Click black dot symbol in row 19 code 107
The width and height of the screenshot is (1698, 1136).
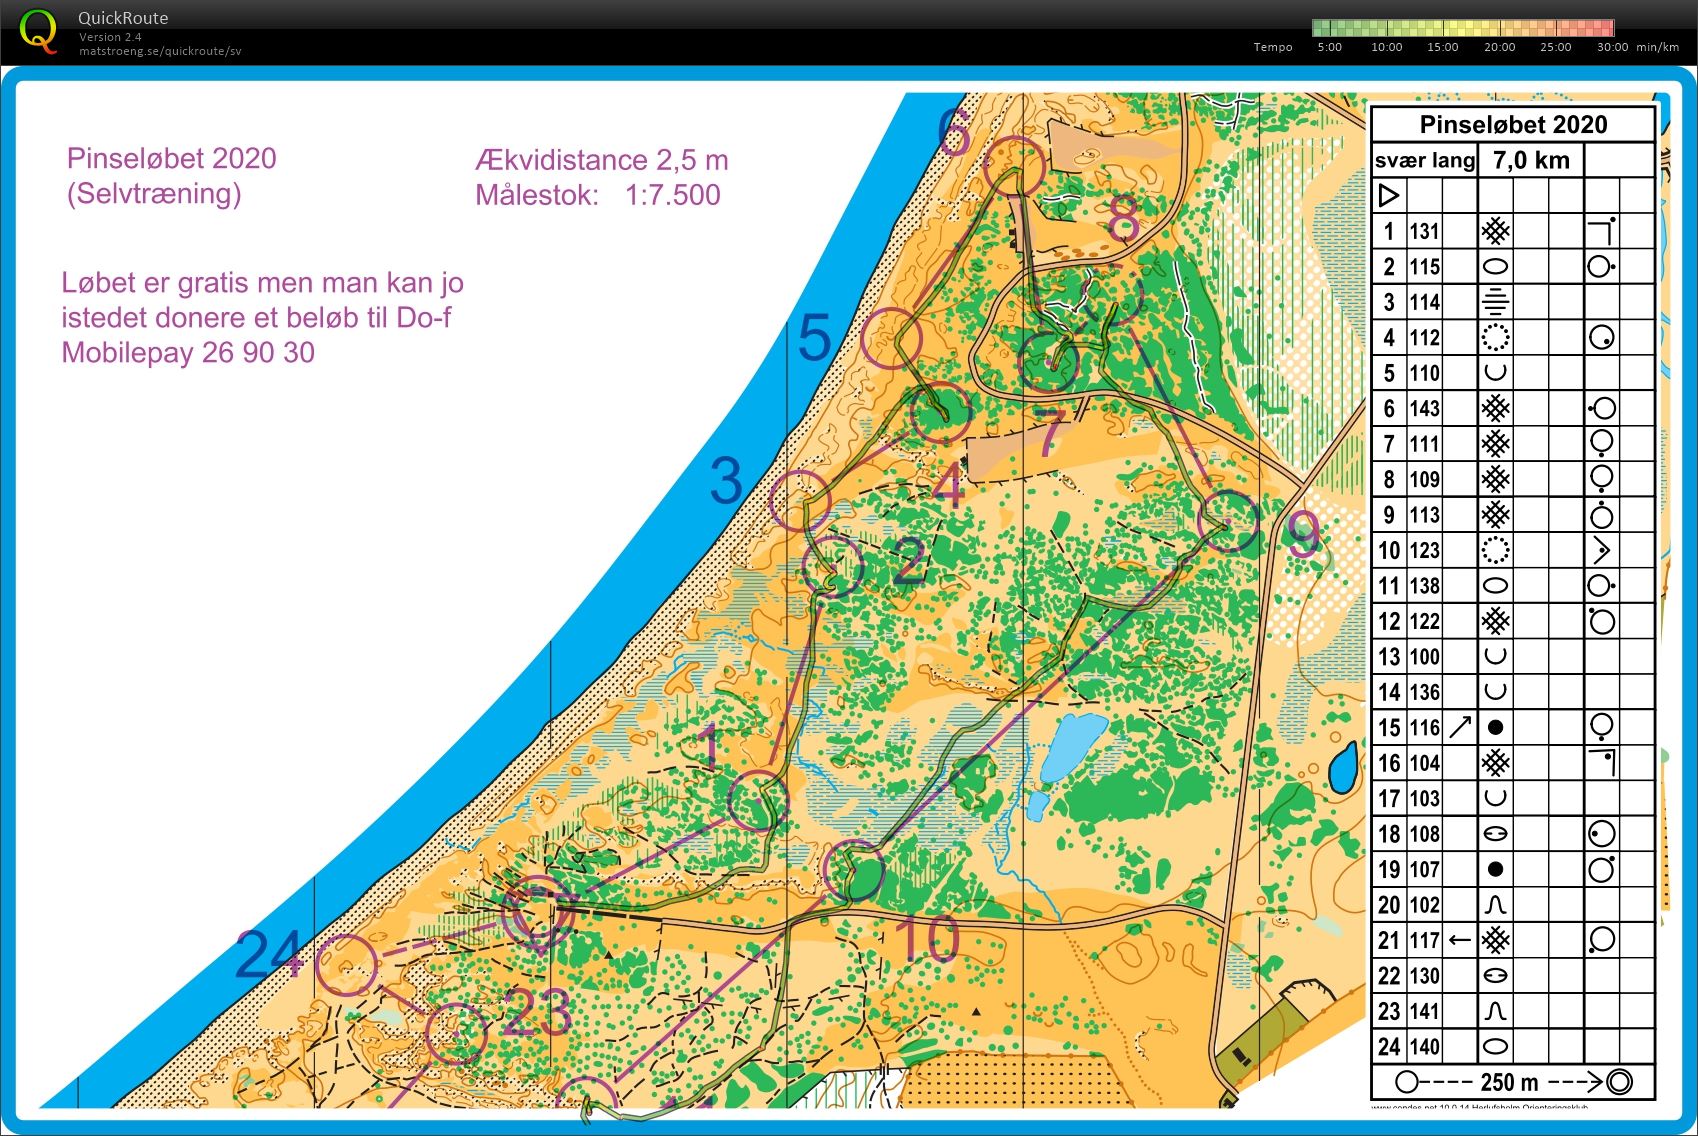1495,869
